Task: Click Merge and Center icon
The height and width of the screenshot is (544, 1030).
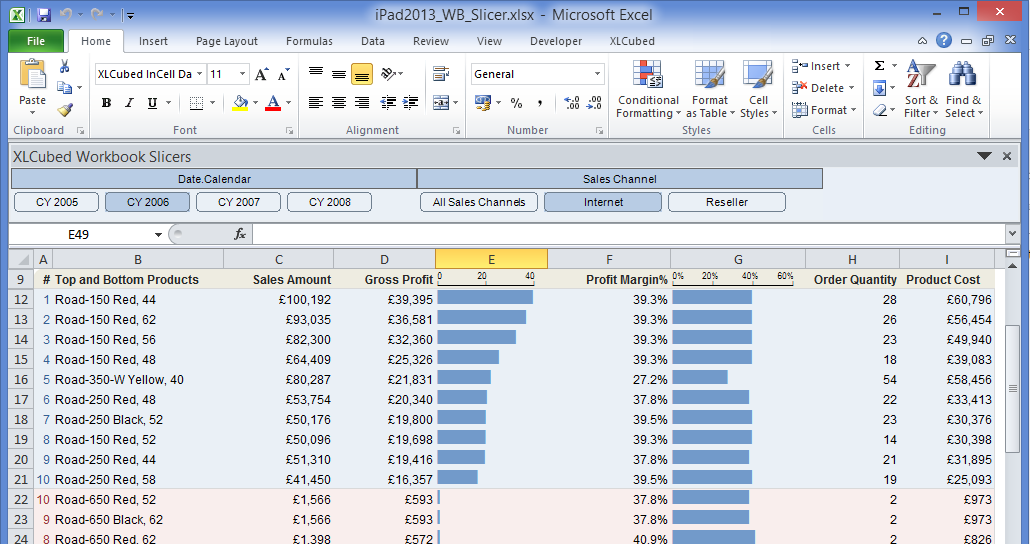Action: pyautogui.click(x=441, y=102)
